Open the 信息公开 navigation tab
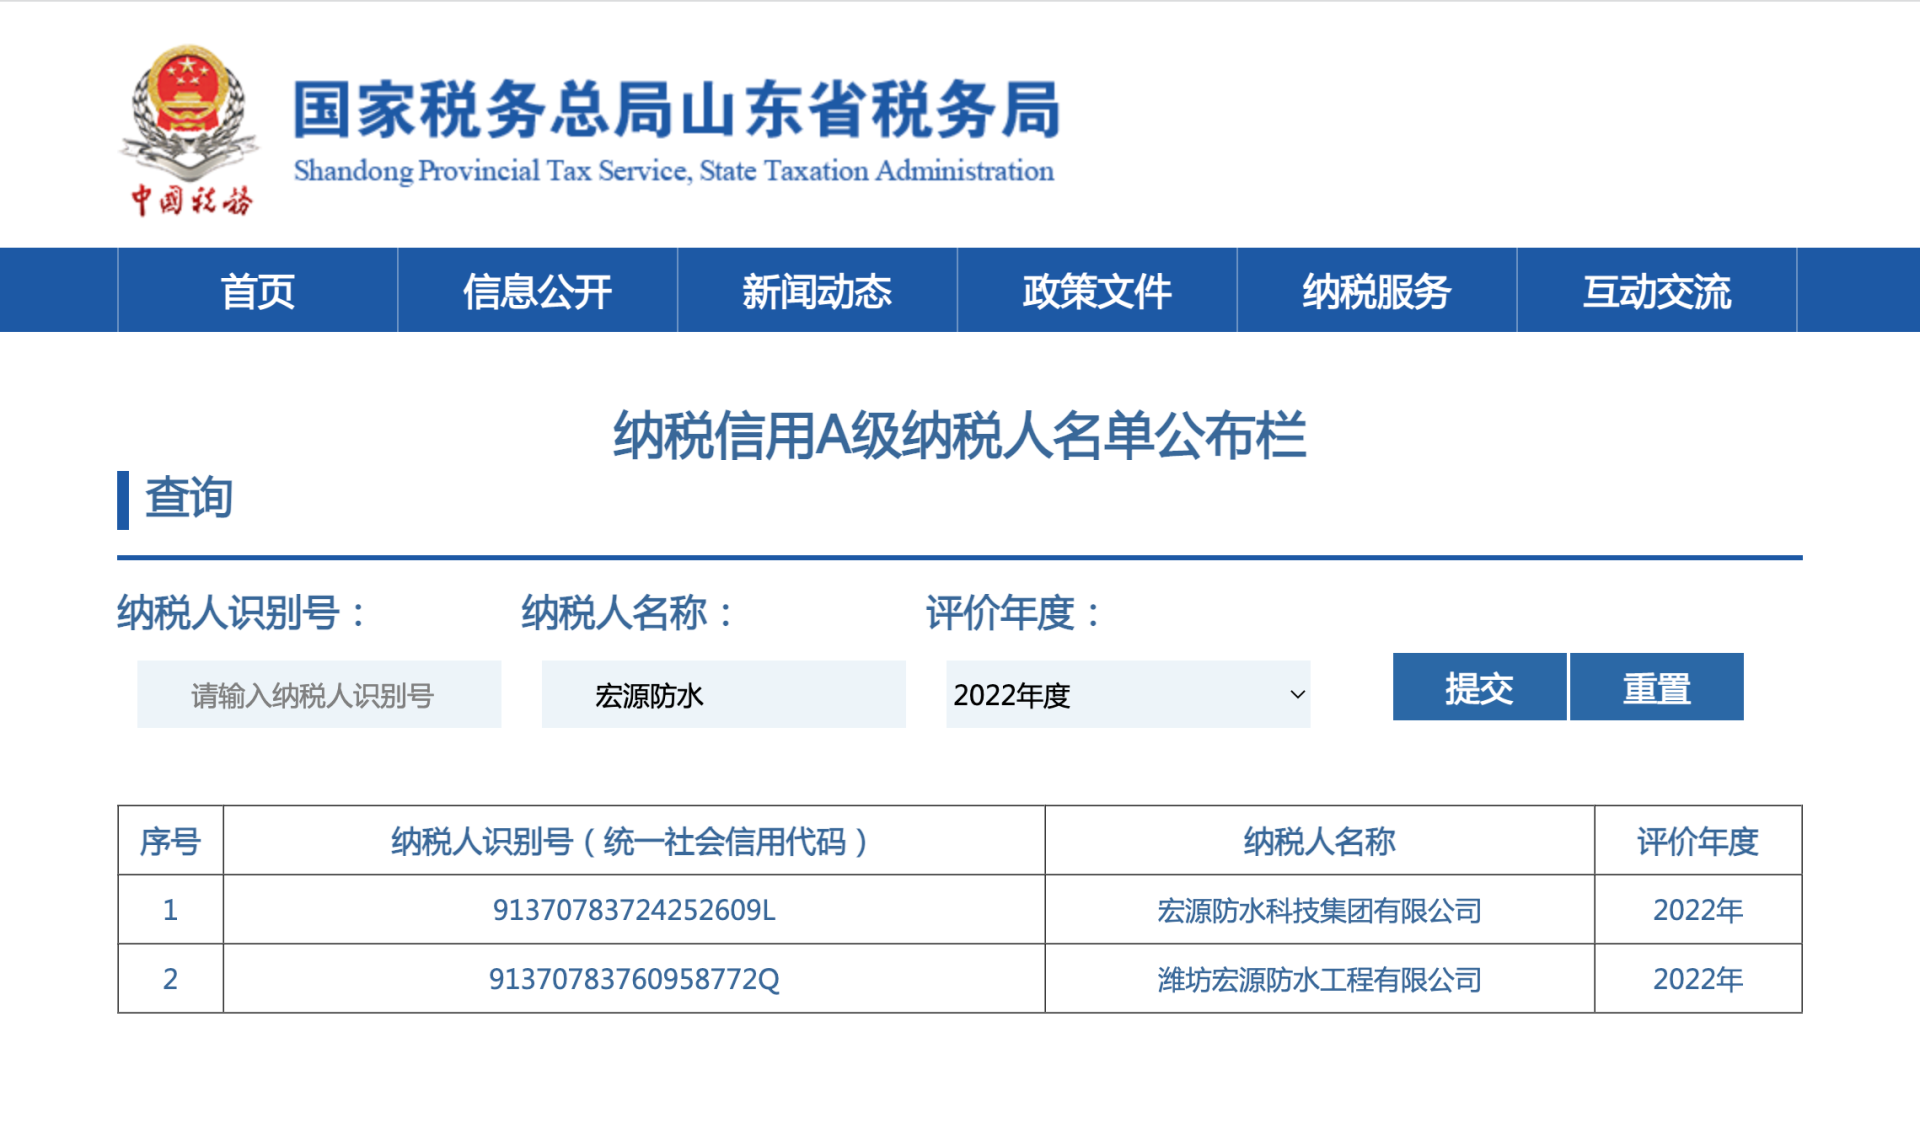 coord(538,291)
